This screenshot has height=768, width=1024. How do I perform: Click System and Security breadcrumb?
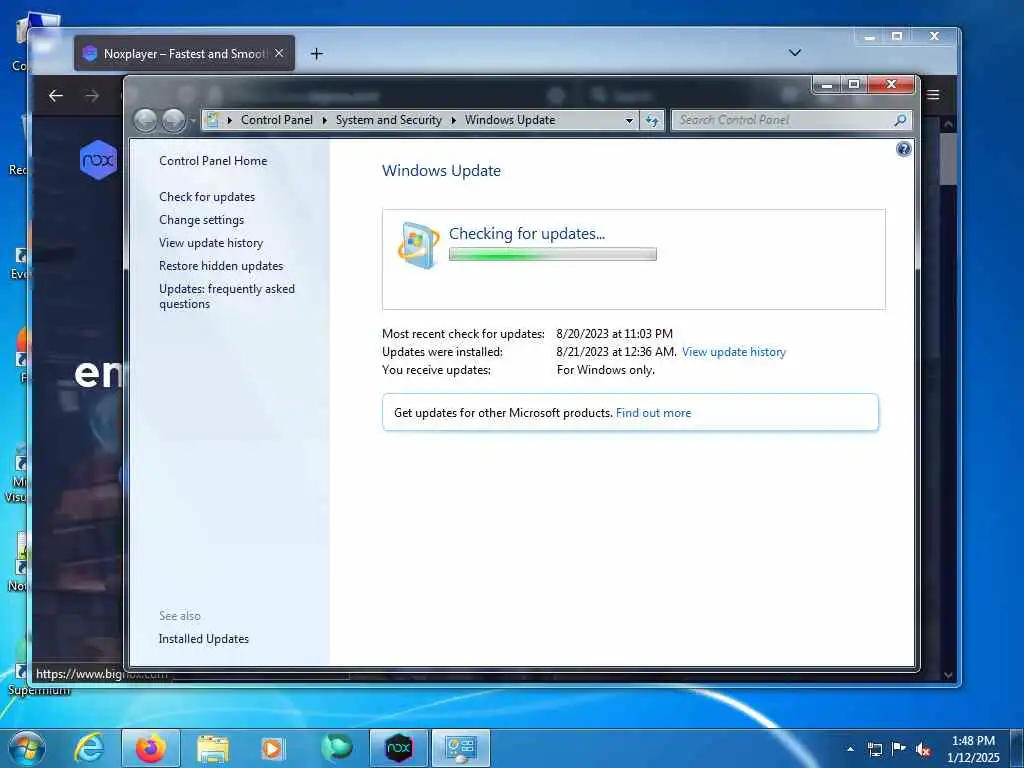coord(389,120)
